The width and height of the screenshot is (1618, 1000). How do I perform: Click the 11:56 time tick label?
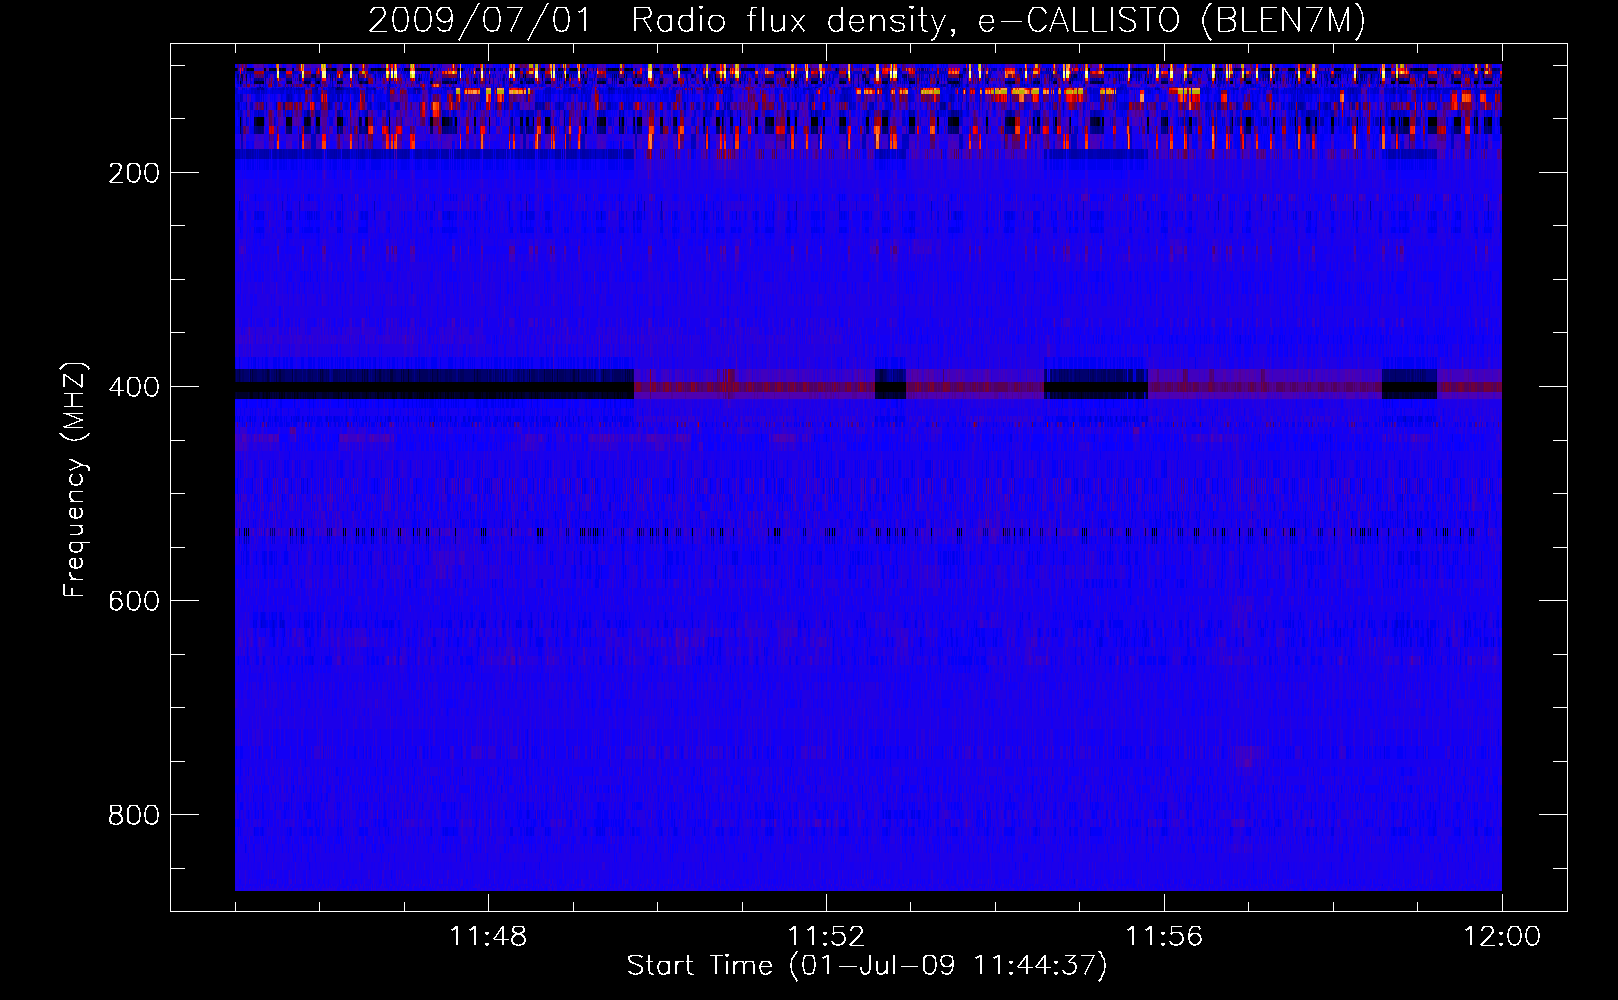[1164, 937]
